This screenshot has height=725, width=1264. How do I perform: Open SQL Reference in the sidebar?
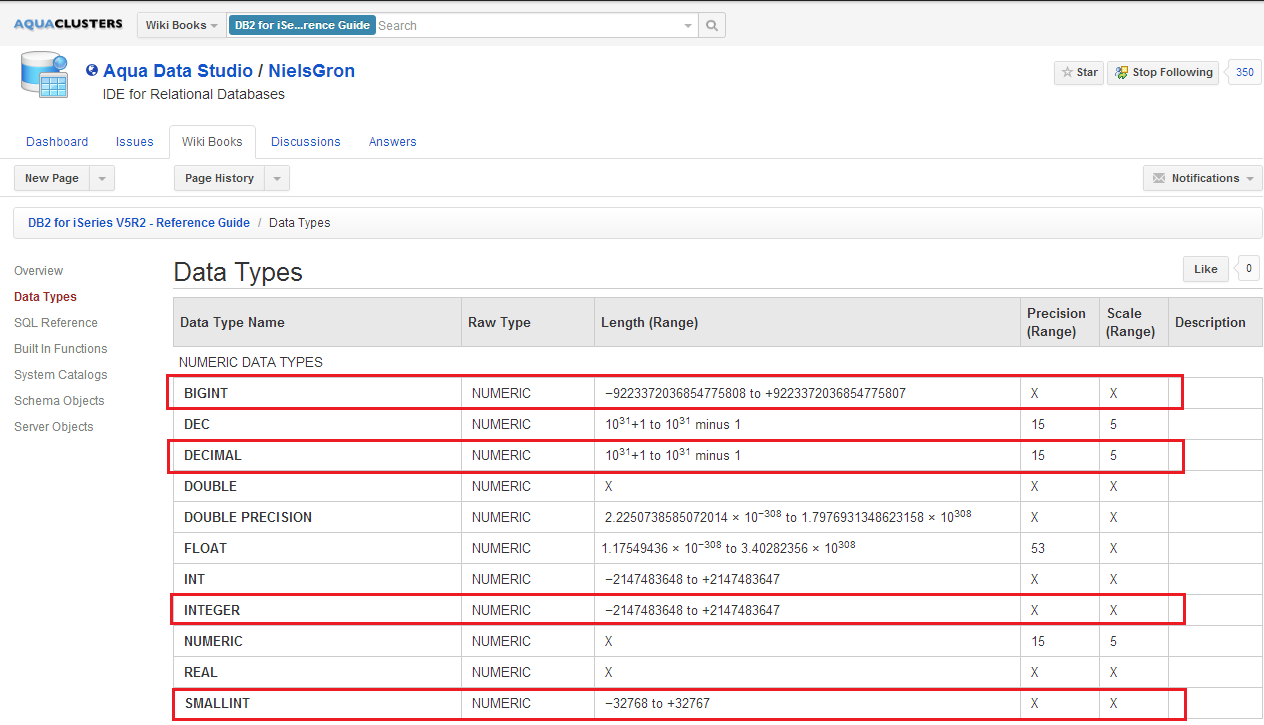(56, 323)
